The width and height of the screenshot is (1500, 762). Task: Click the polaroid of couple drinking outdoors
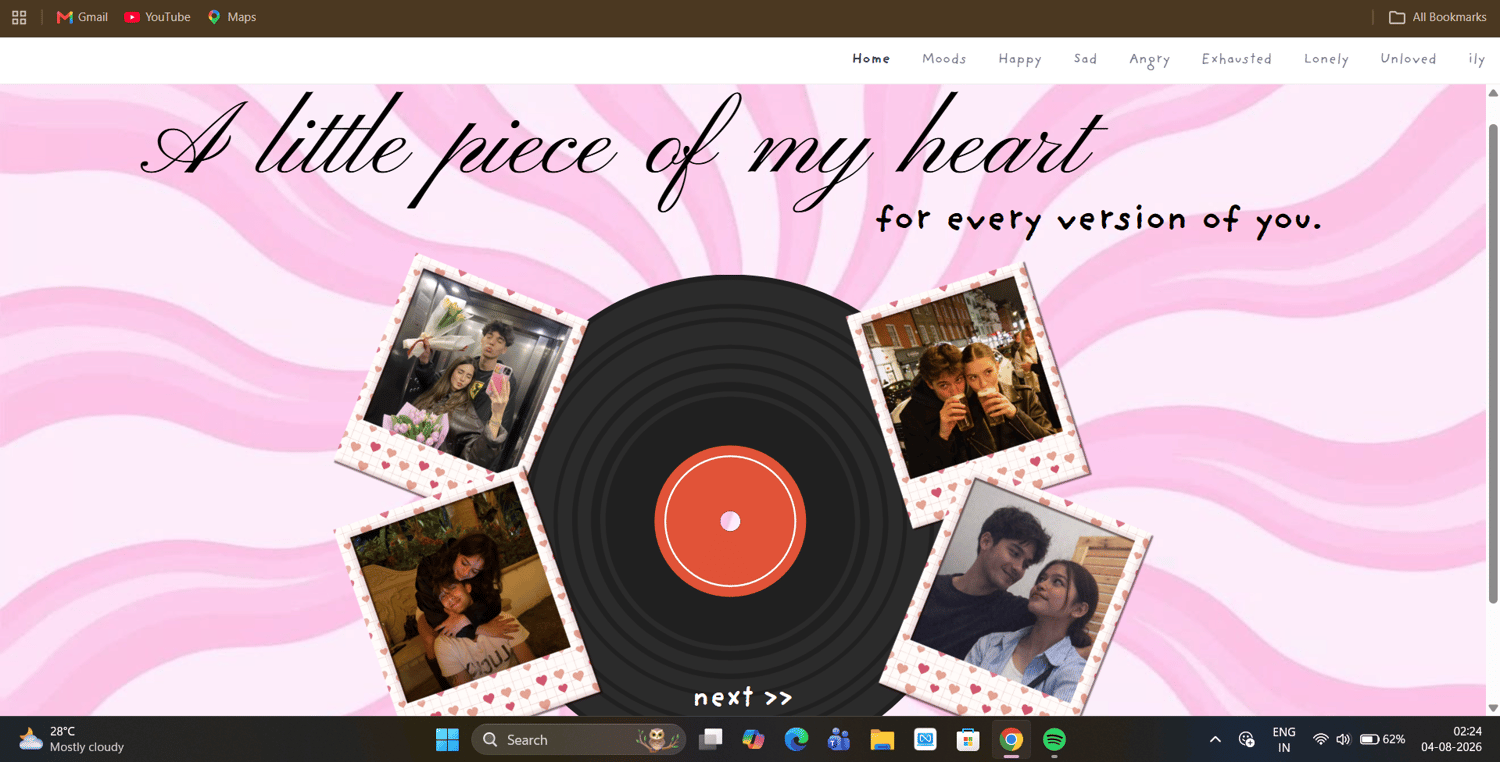click(968, 395)
